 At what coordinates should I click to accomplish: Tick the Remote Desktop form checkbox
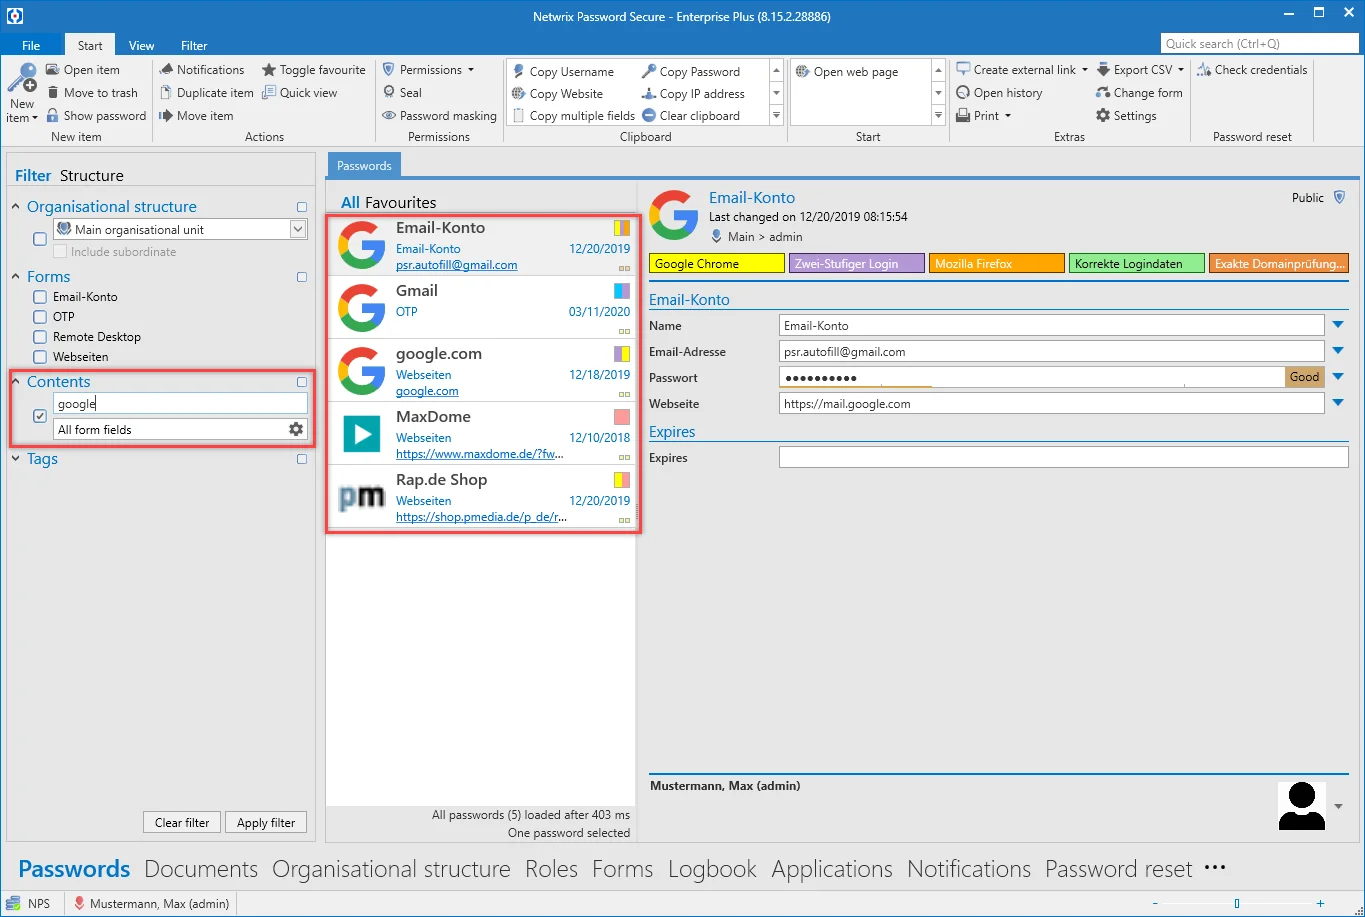click(x=40, y=337)
